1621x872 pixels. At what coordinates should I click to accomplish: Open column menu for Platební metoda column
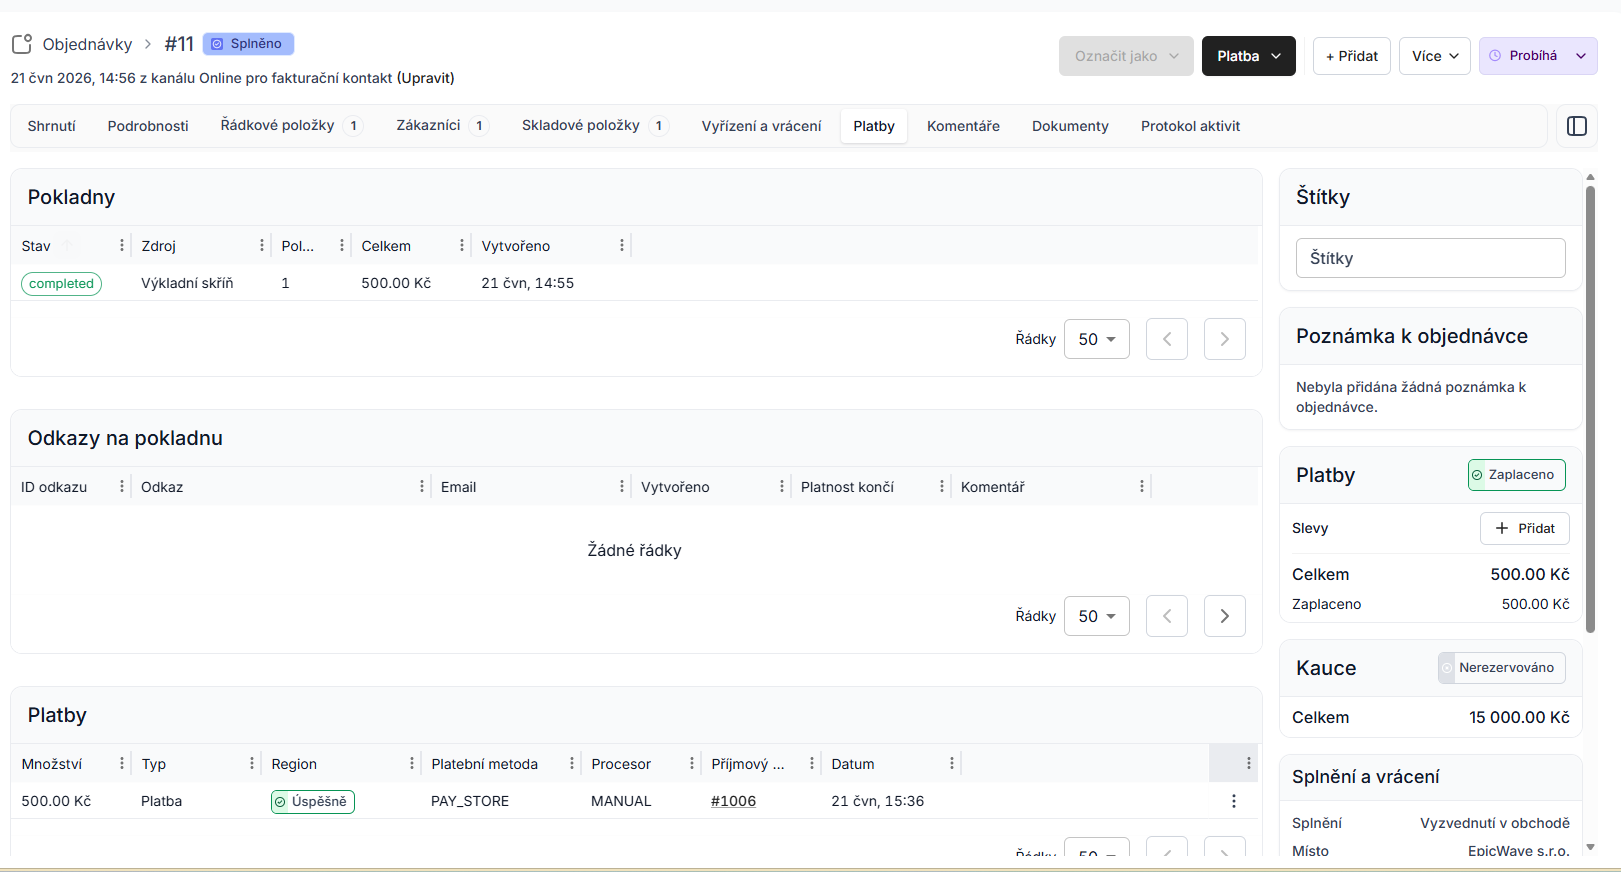coord(572,763)
